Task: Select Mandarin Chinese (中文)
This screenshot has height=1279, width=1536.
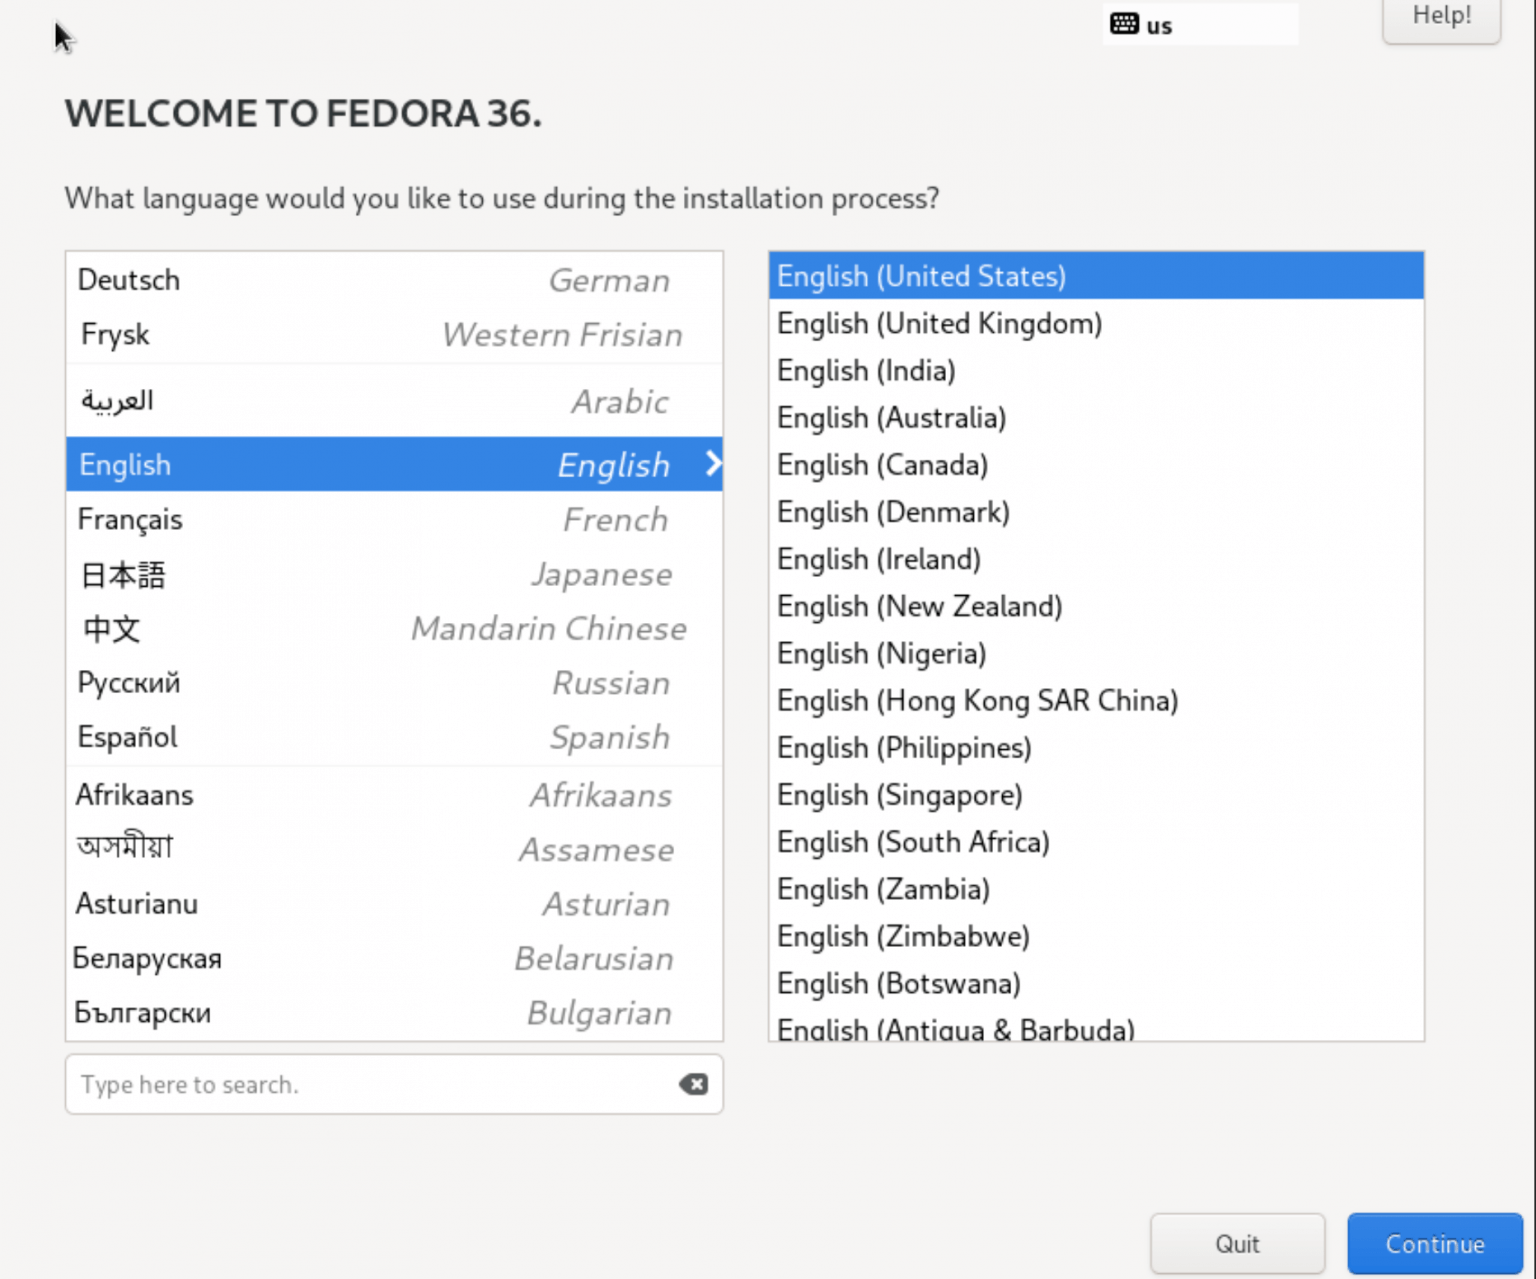Action: pyautogui.click(x=110, y=629)
